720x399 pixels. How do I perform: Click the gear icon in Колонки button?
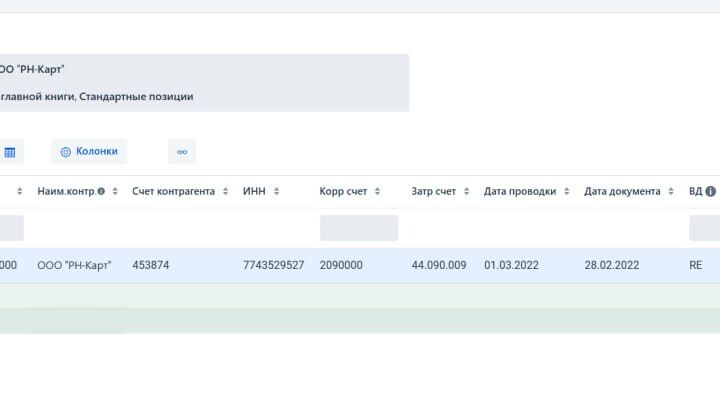[66, 152]
